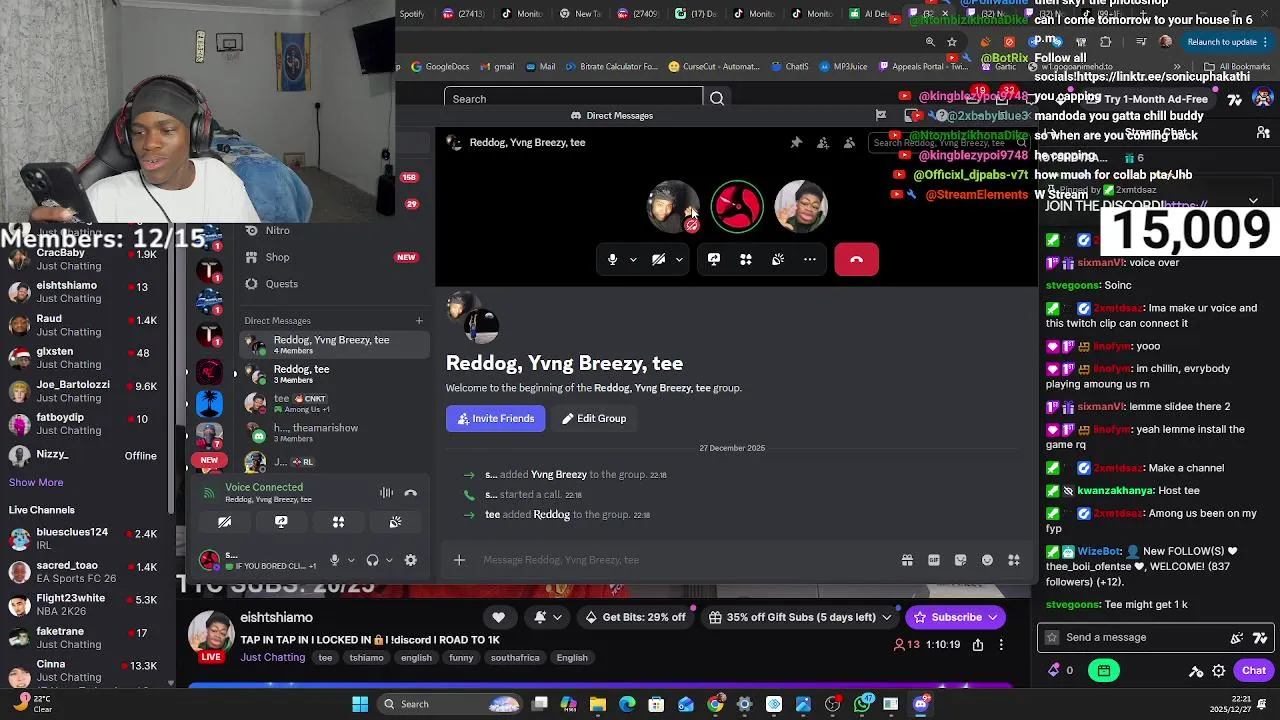1280x720 pixels.
Task: Open Discord from taskbar
Action: 920,704
